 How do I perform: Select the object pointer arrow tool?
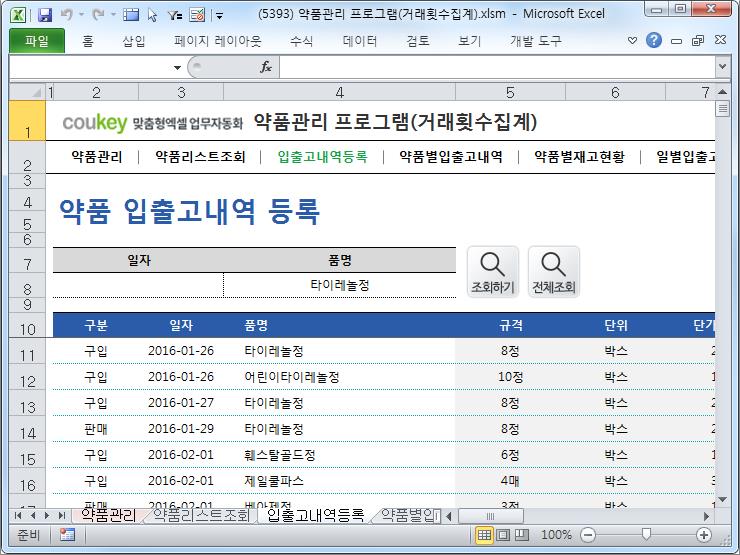(x=152, y=16)
